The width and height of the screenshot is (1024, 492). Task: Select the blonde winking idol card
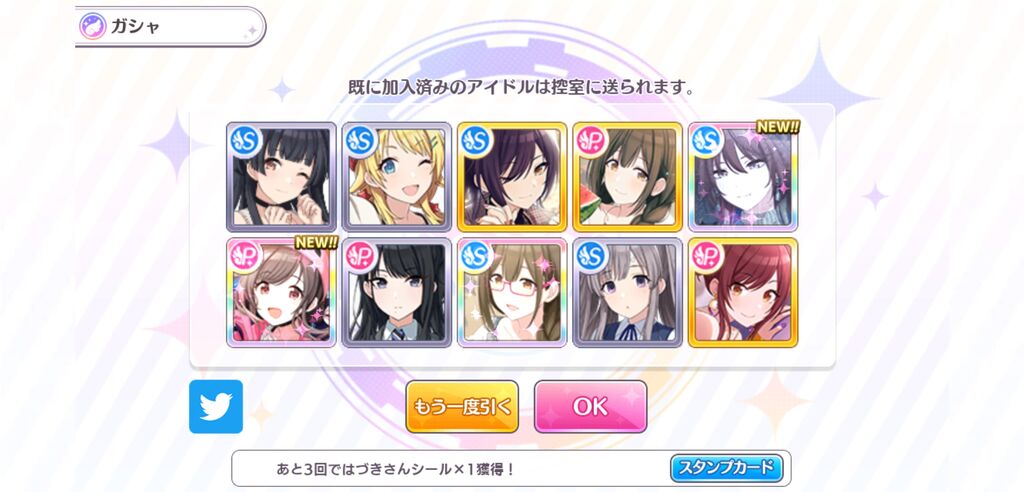(397, 176)
